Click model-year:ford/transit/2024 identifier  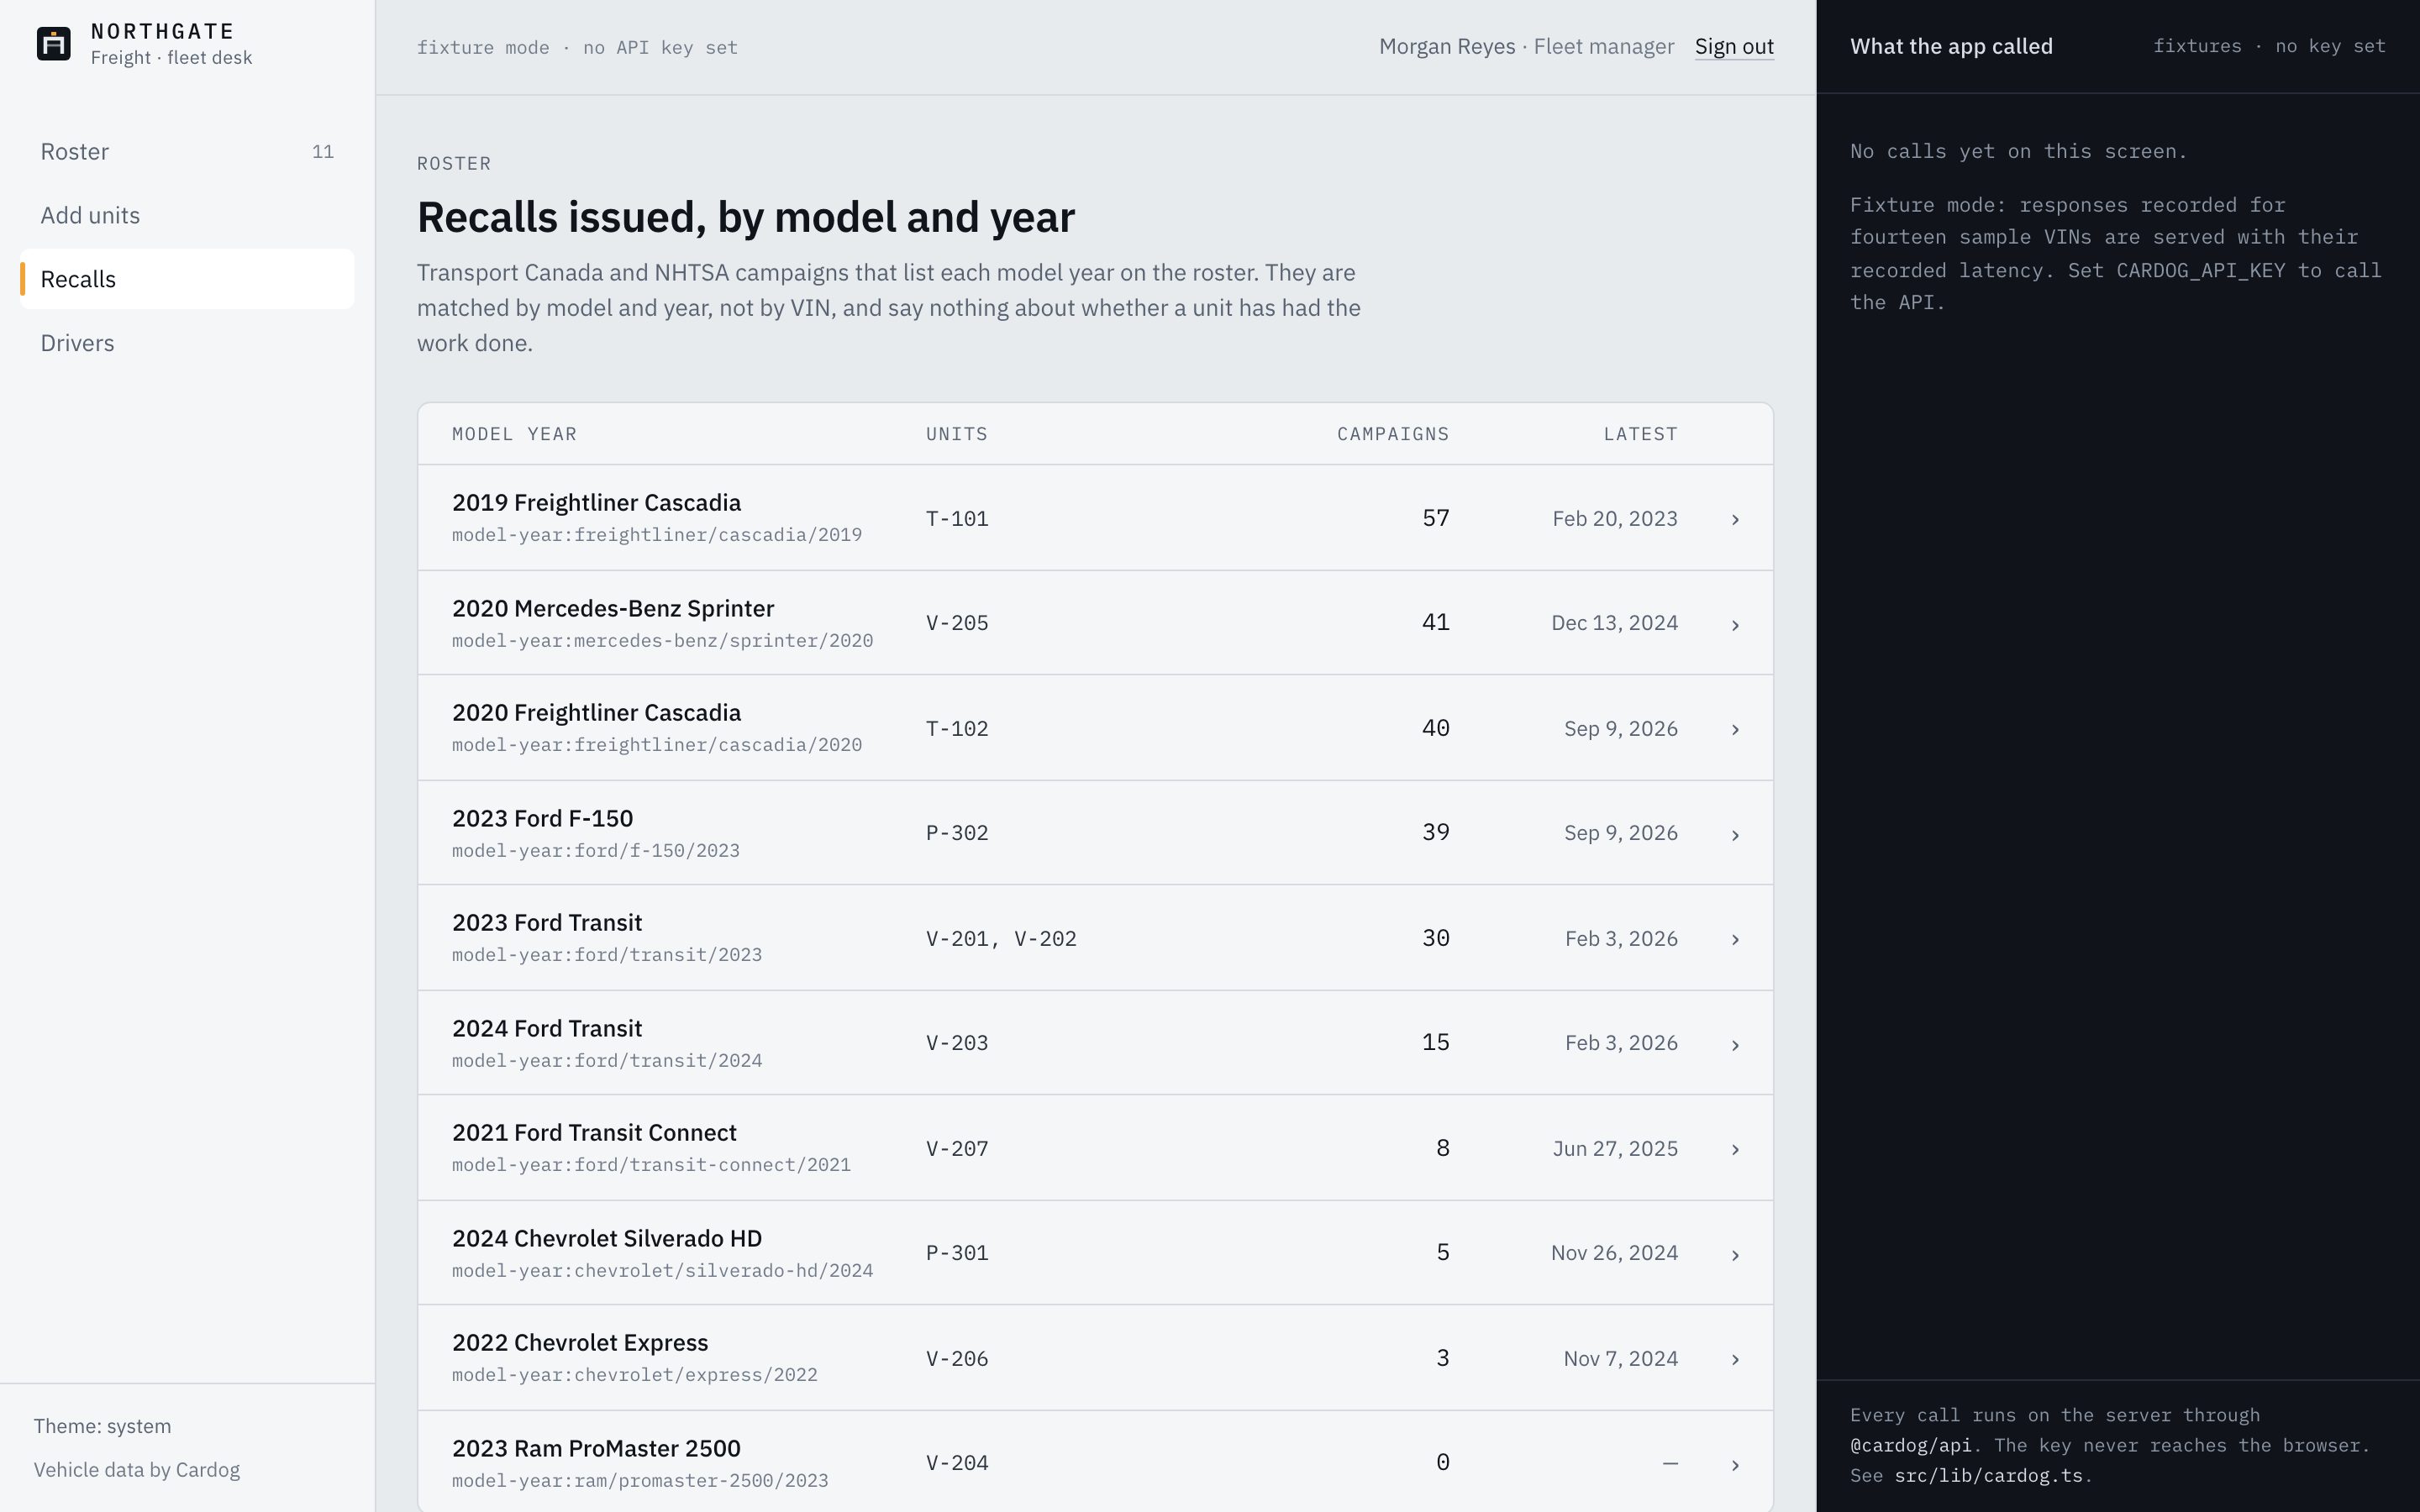pos(607,1061)
